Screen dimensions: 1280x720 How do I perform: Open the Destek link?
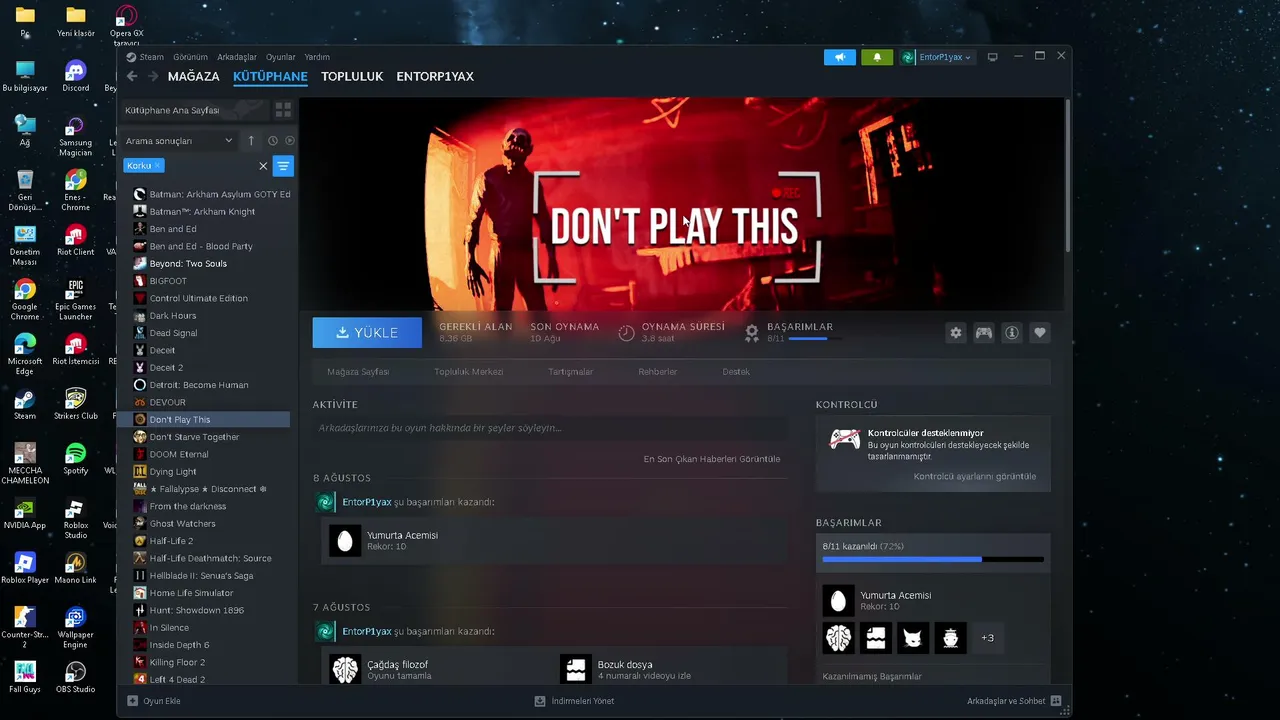(x=736, y=372)
